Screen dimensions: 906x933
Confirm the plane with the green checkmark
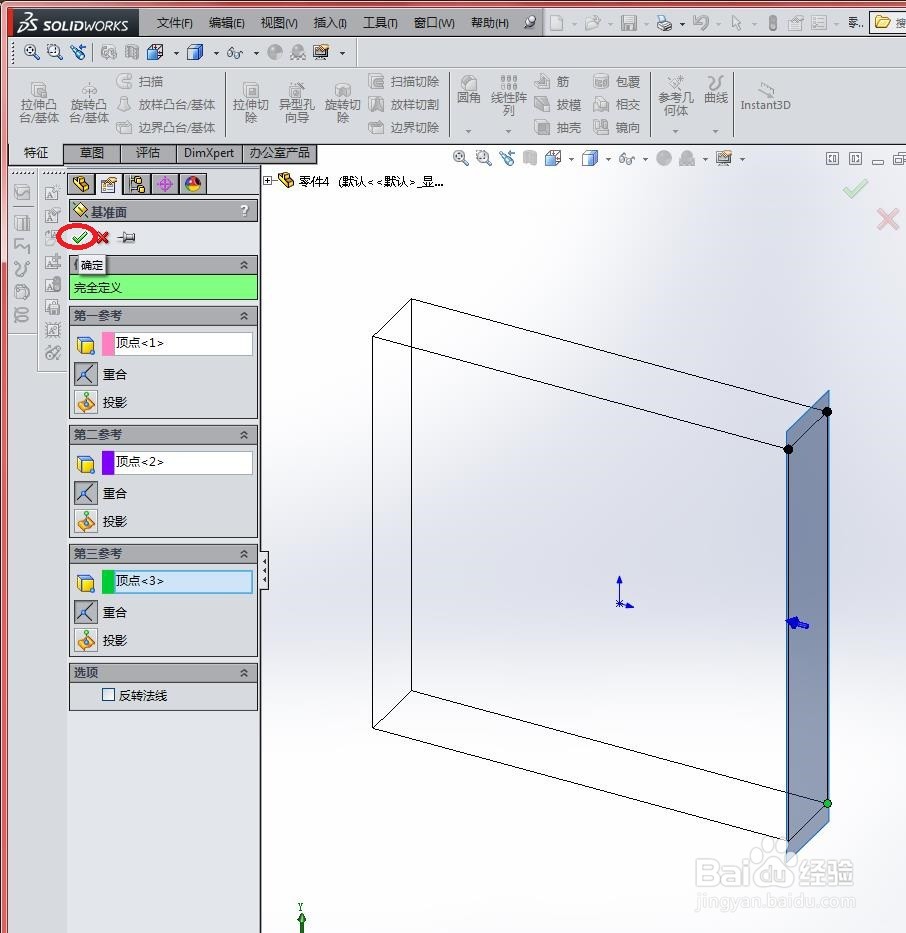pyautogui.click(x=79, y=238)
